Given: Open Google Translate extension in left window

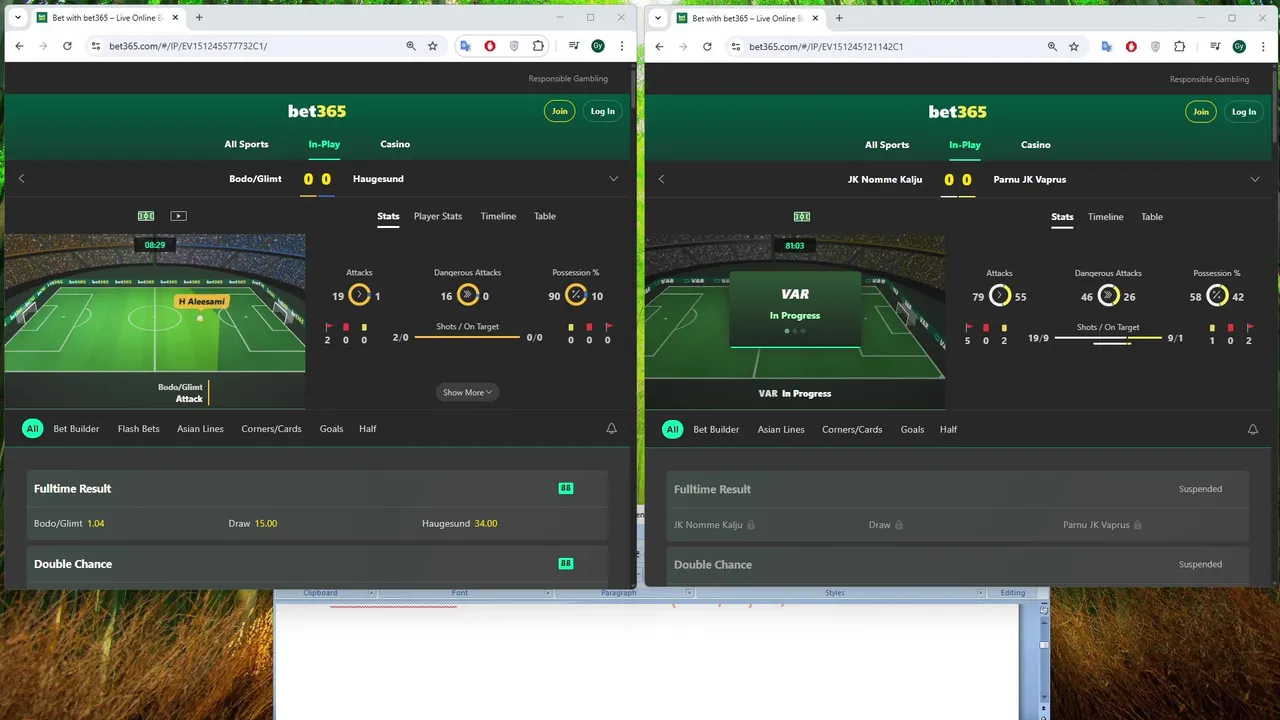Looking at the screenshot, I should 466,46.
